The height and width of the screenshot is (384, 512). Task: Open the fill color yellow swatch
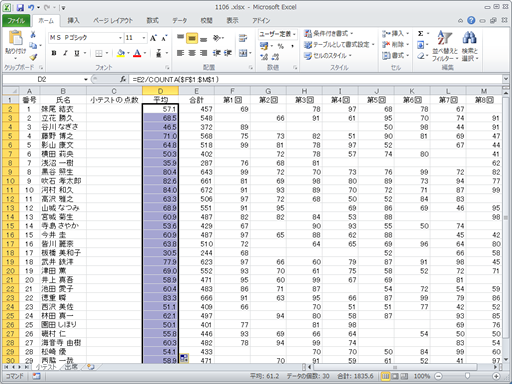coord(121,53)
